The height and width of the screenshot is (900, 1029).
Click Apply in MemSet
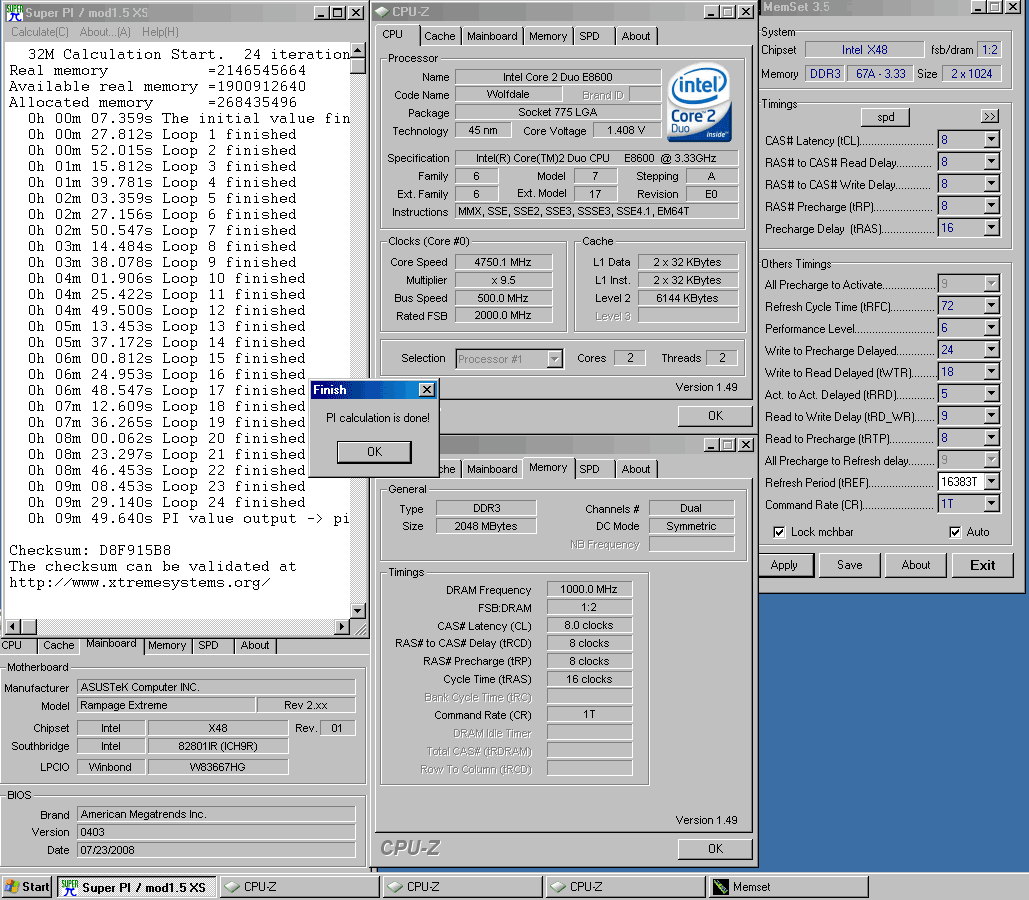pos(785,565)
